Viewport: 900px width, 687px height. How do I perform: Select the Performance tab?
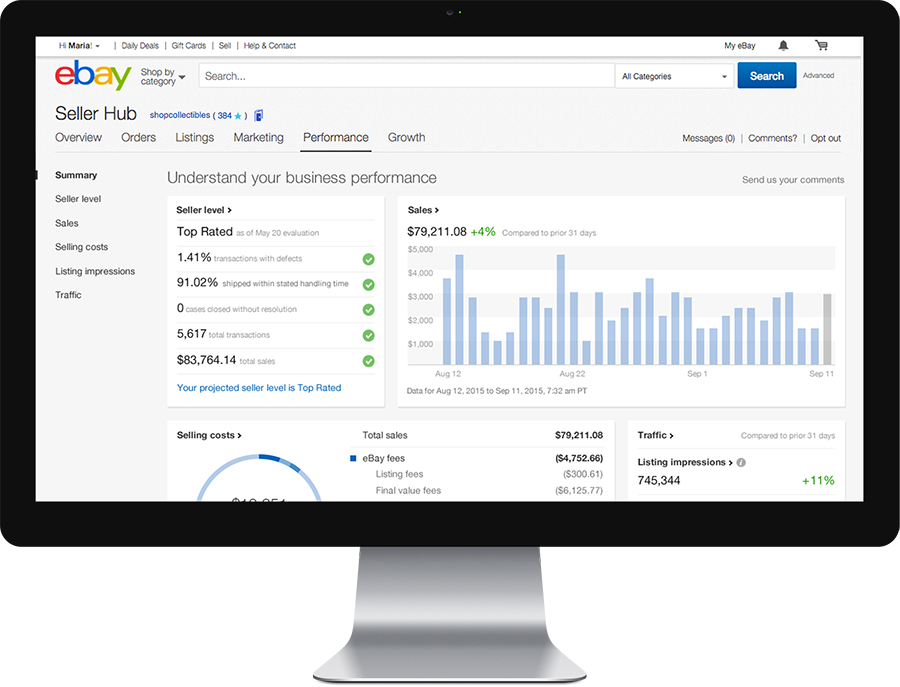(x=336, y=138)
